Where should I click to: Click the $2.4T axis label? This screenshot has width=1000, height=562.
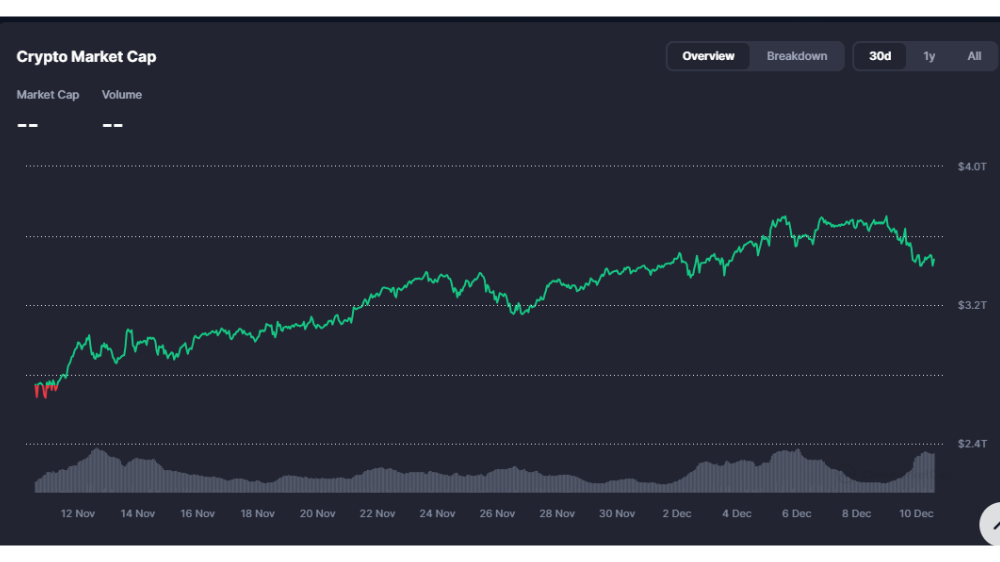click(x=972, y=443)
